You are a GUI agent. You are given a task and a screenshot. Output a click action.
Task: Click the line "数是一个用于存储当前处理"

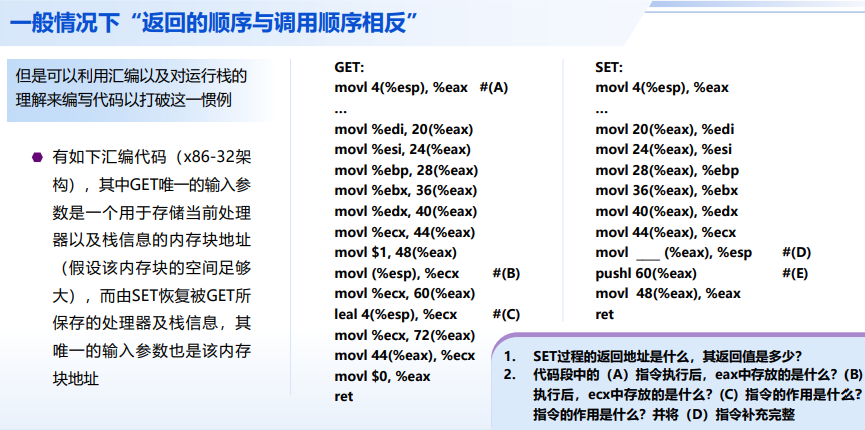click(152, 213)
